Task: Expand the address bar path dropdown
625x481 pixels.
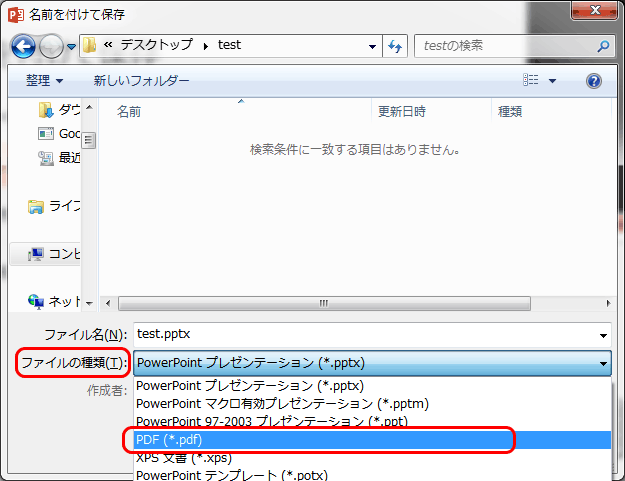Action: tap(372, 46)
